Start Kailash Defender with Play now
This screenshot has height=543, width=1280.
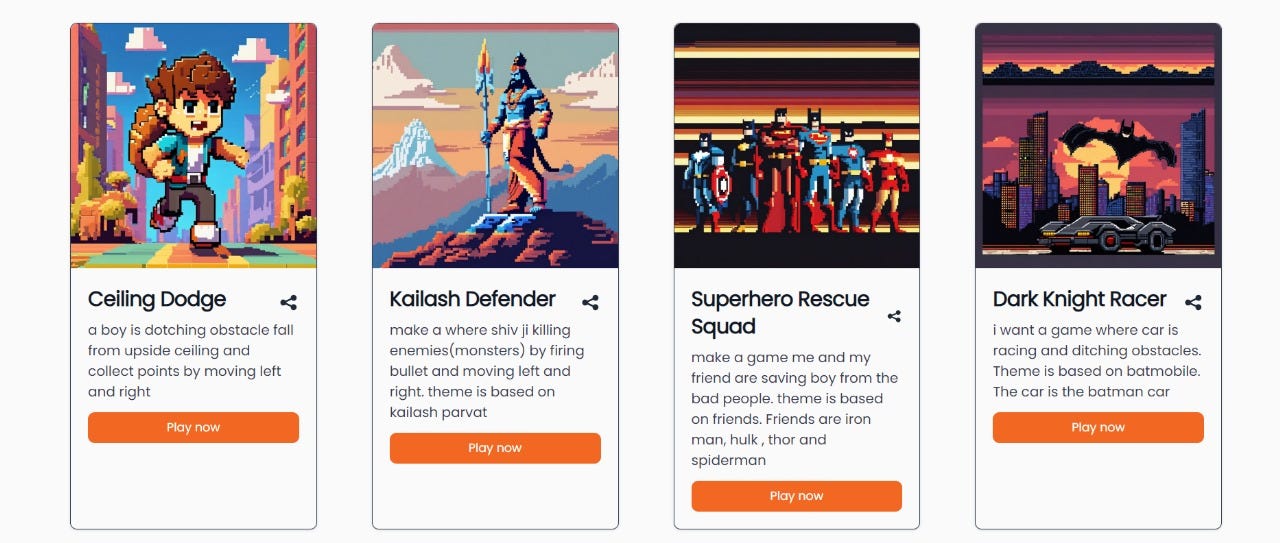495,448
